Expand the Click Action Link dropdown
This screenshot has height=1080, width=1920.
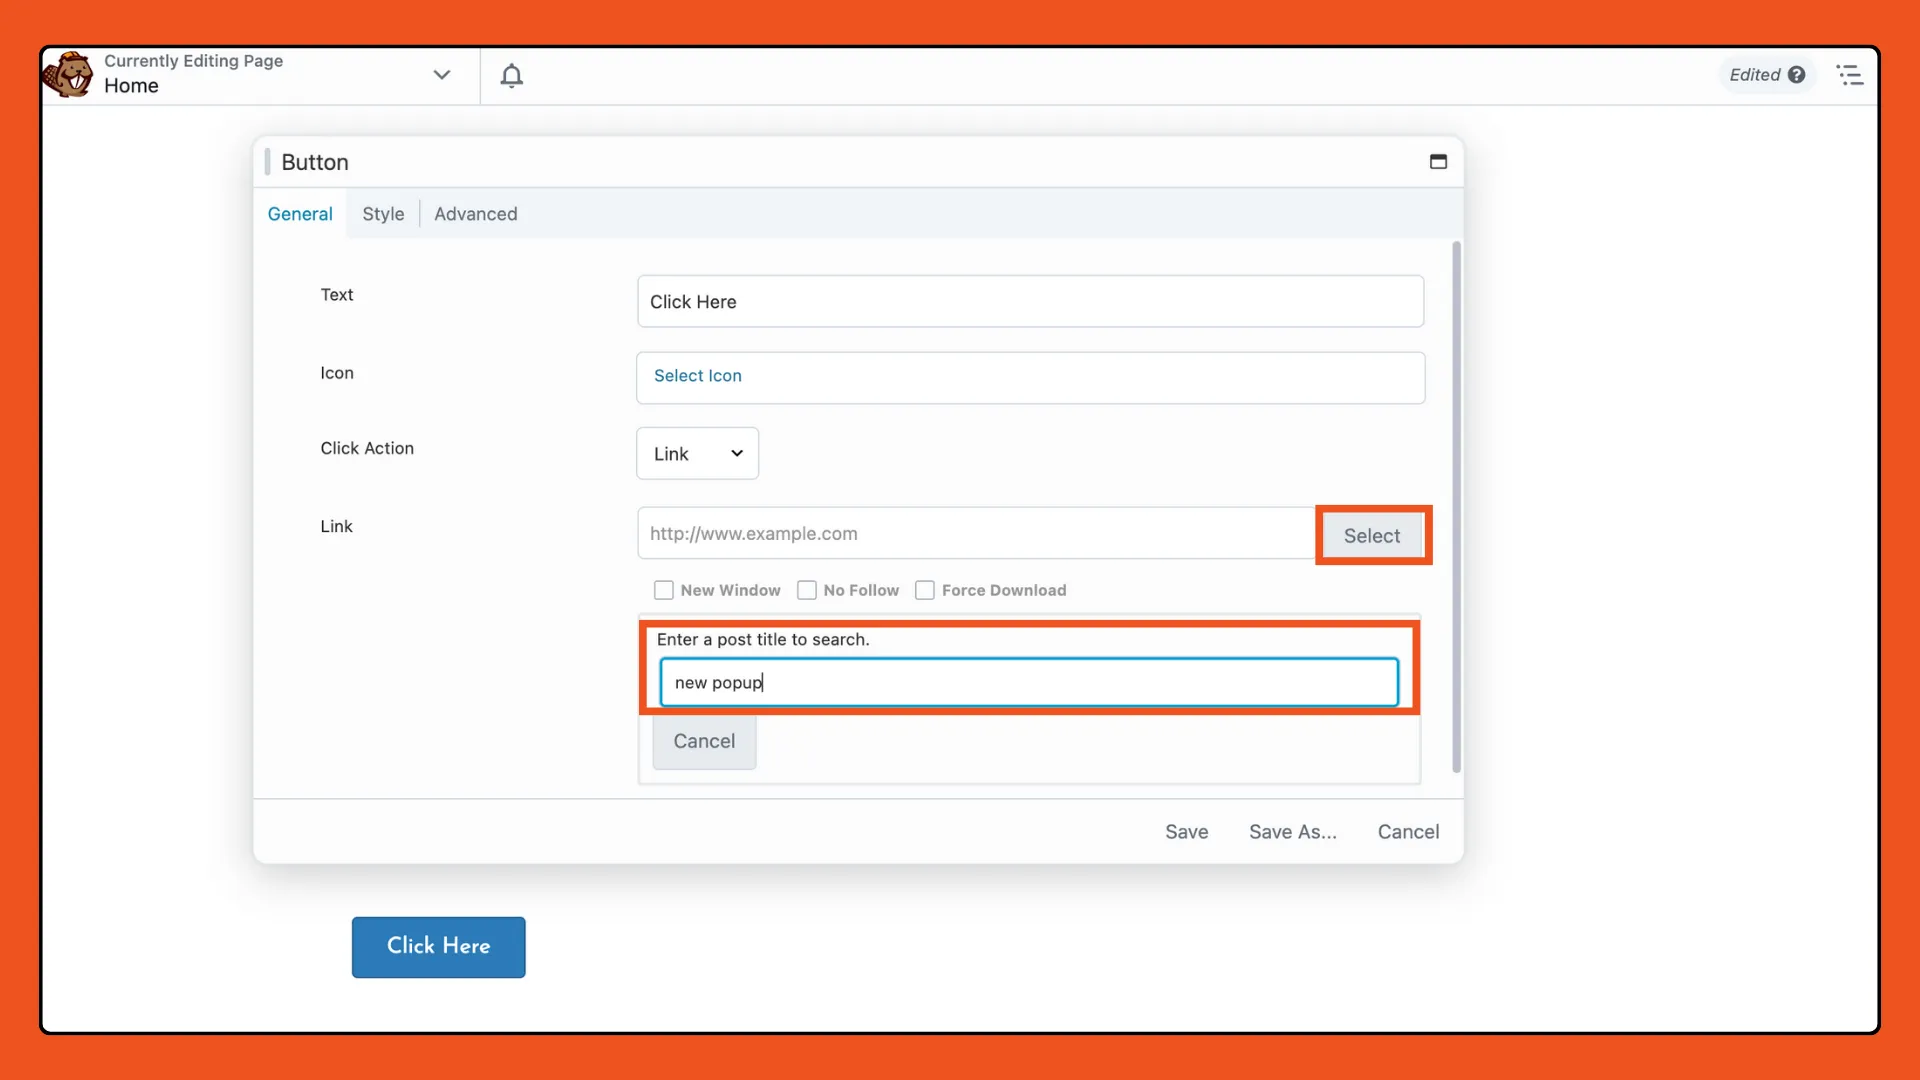tap(698, 452)
